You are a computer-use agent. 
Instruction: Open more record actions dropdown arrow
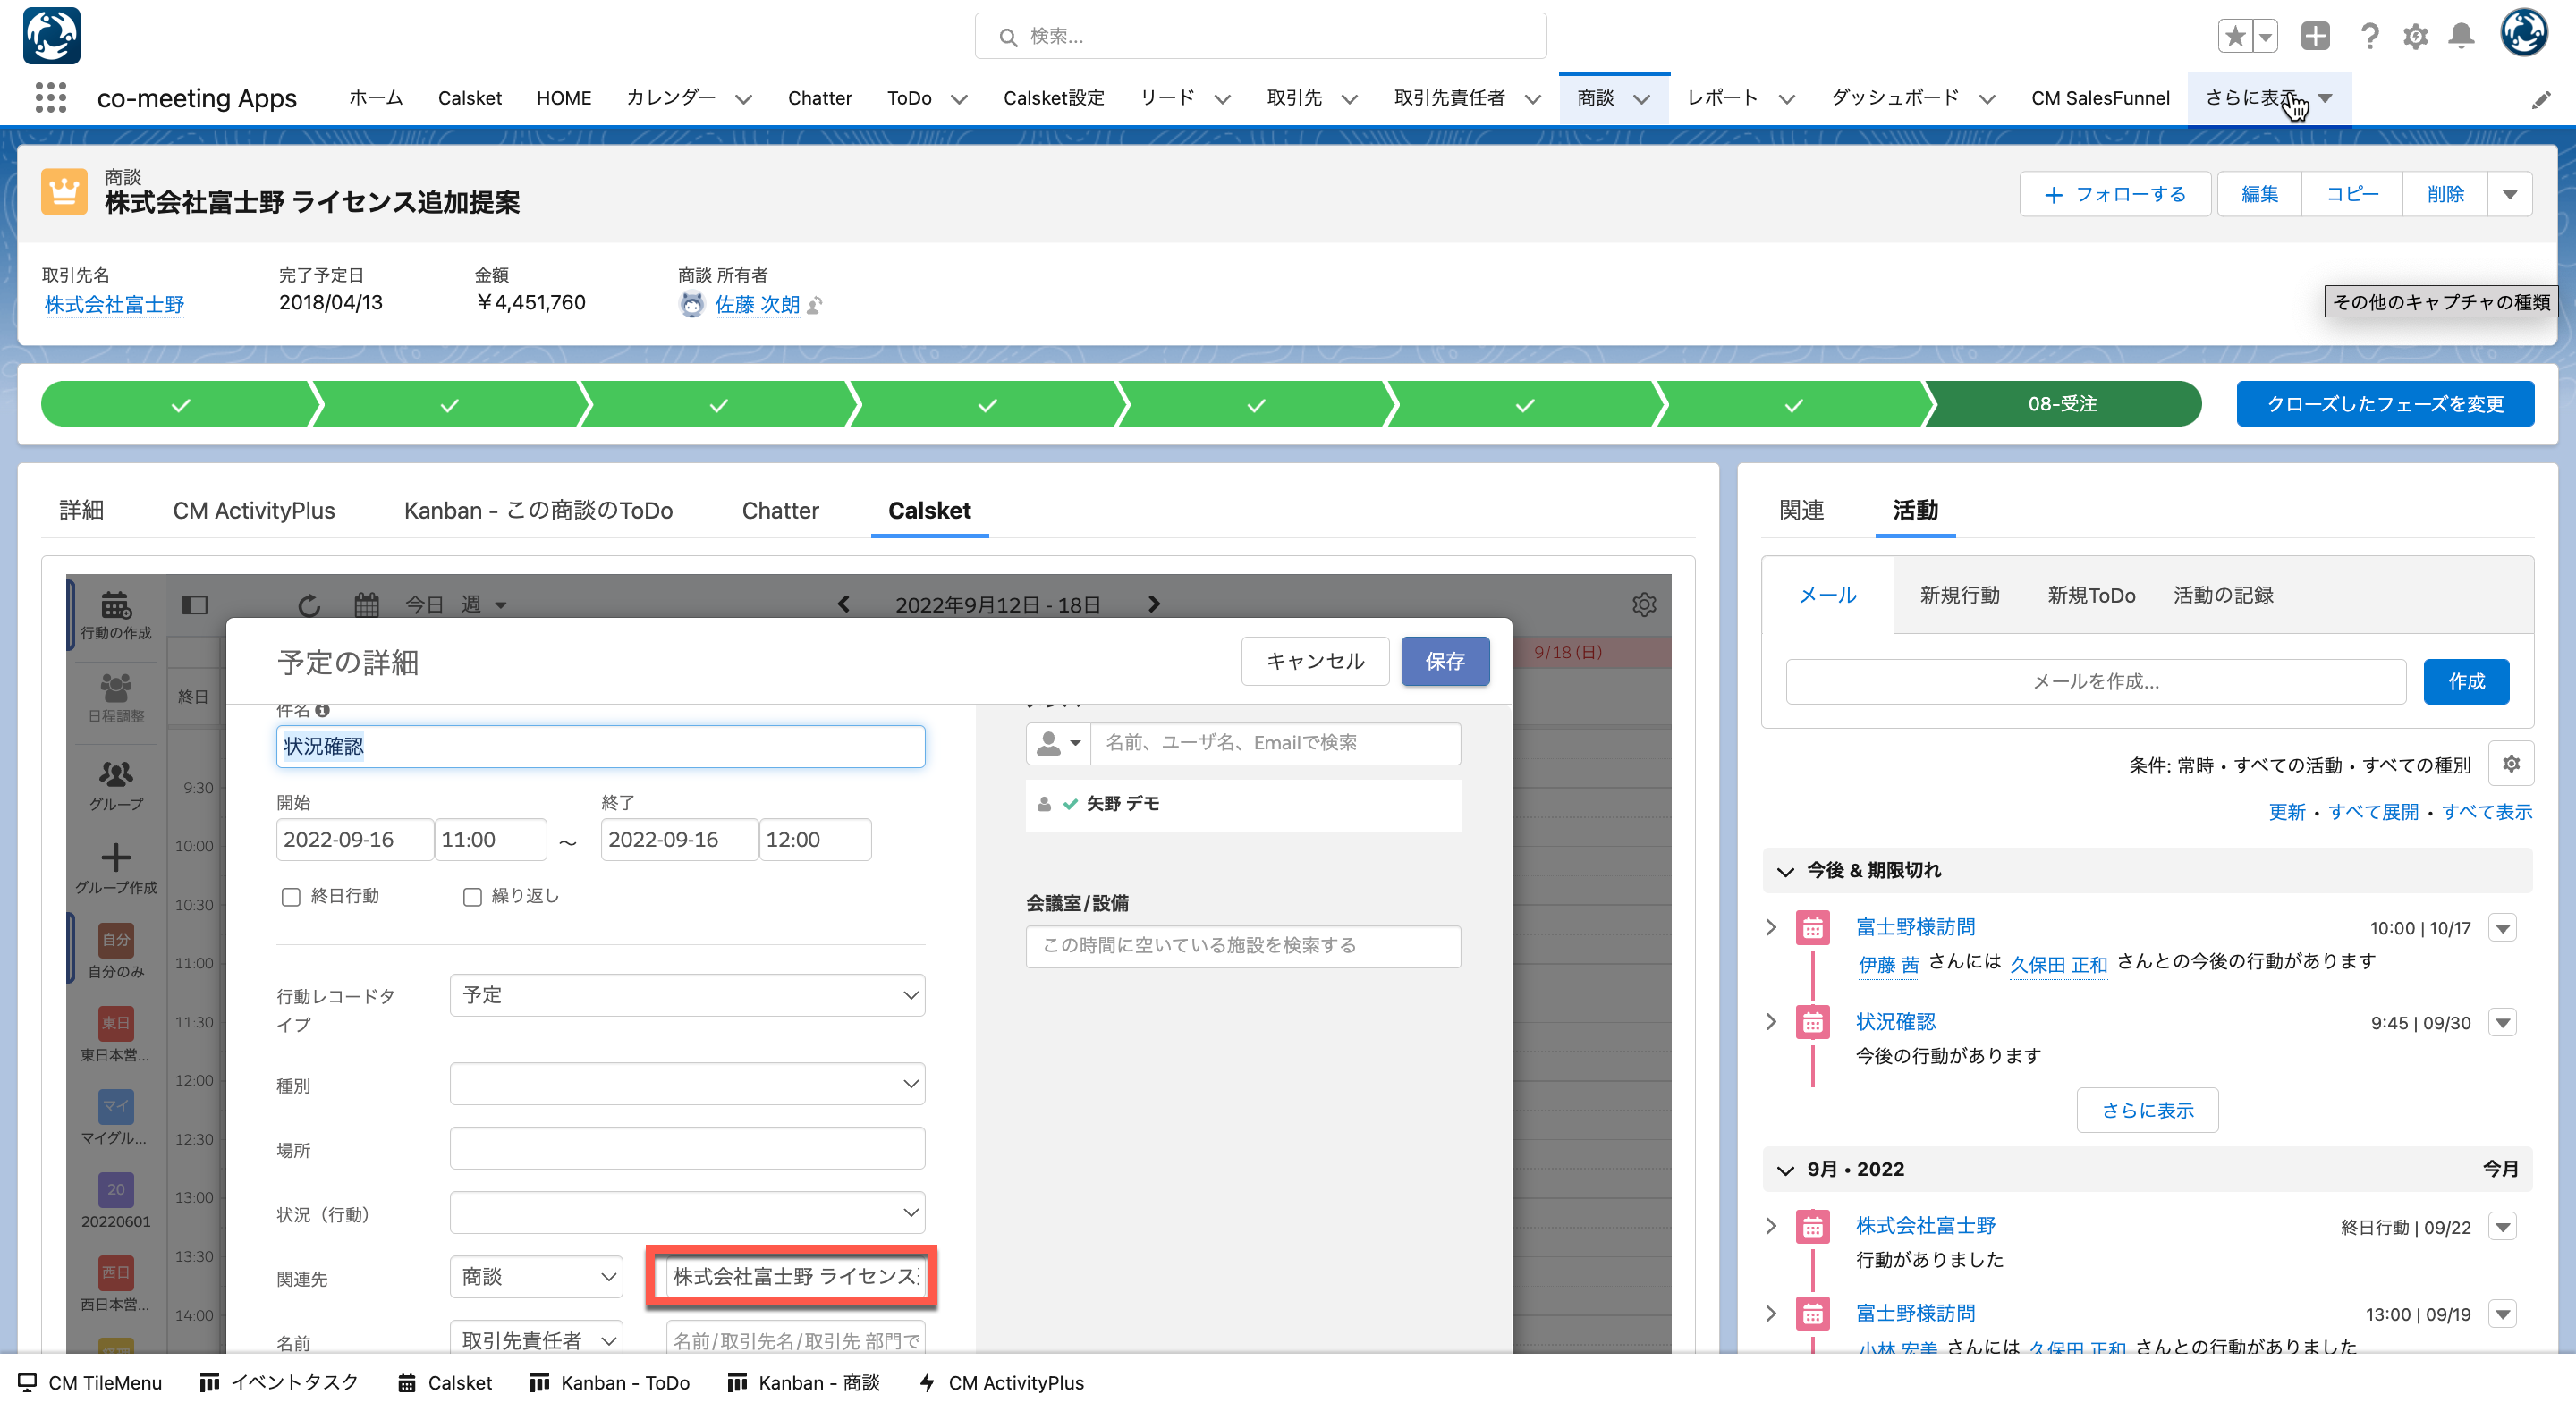pyautogui.click(x=2509, y=194)
